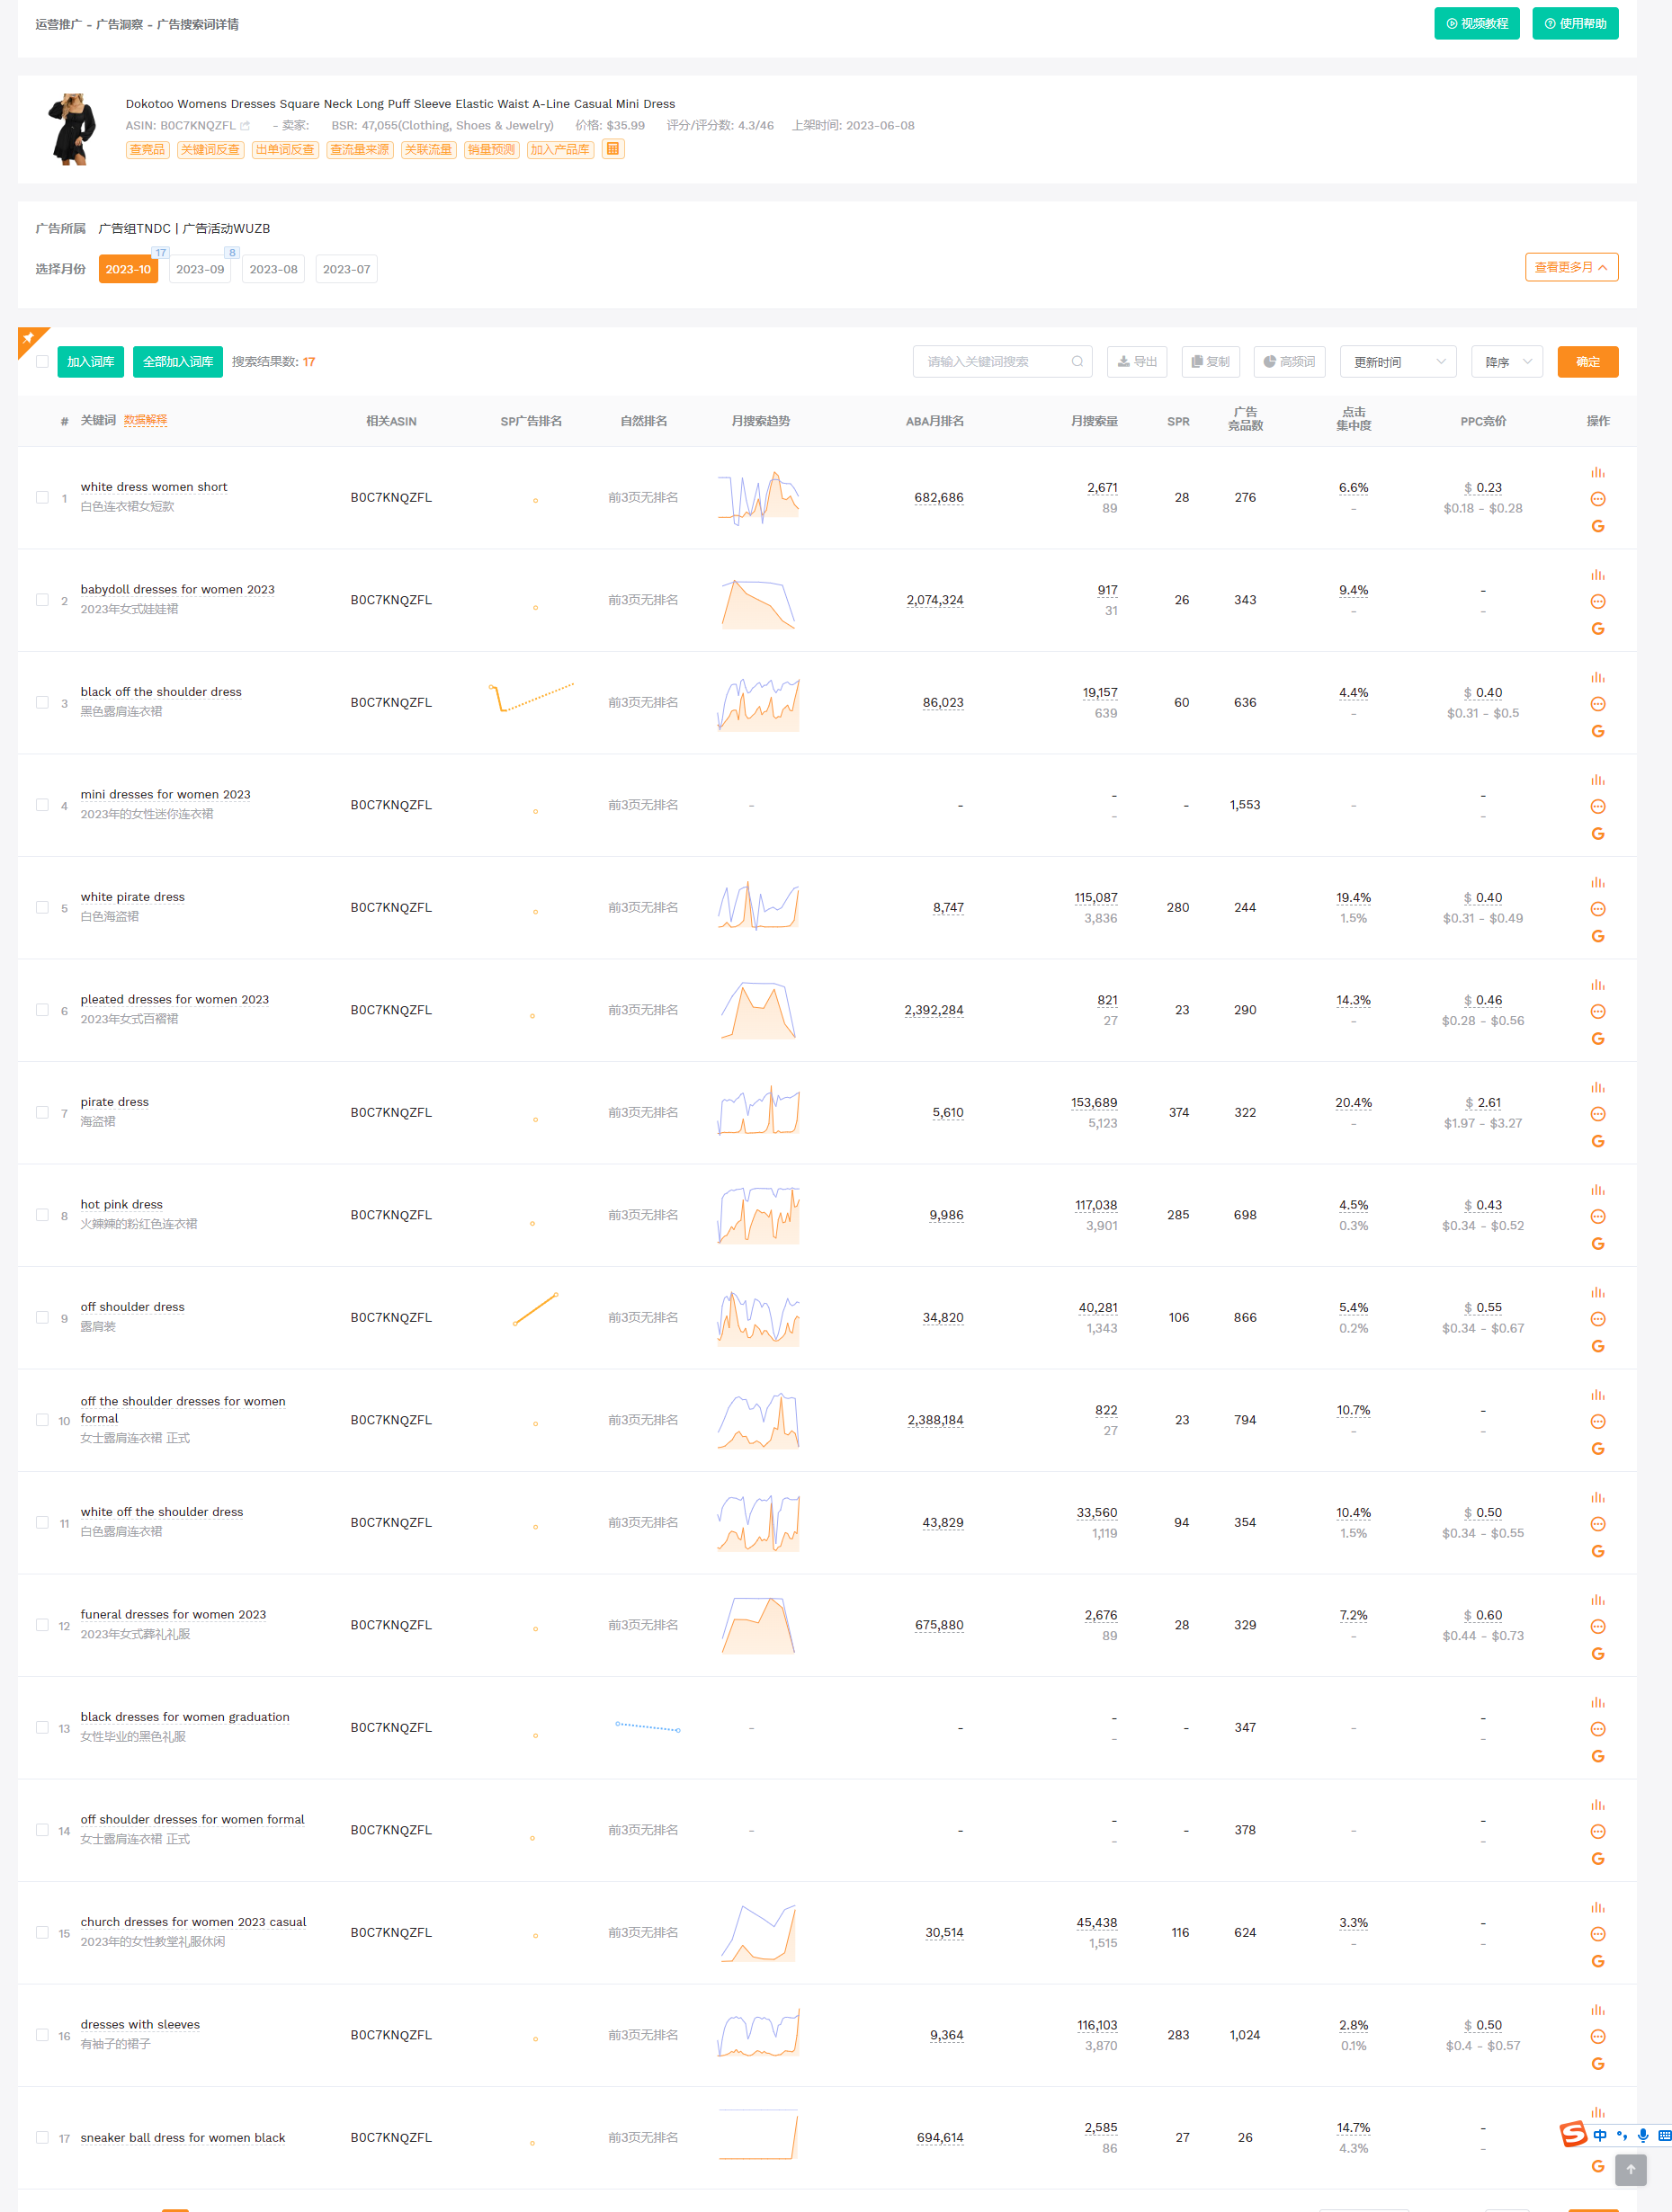Click Google search icon for 'black off the shoulder dress'

1597,731
